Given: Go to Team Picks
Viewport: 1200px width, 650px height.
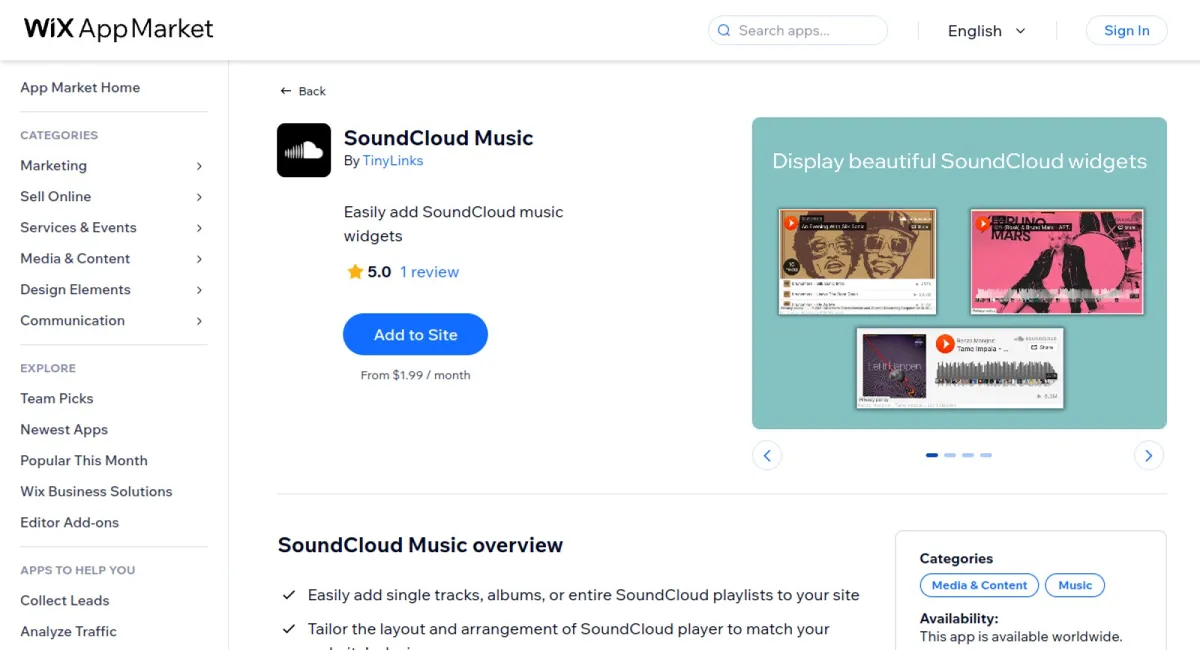Looking at the screenshot, I should (56, 399).
